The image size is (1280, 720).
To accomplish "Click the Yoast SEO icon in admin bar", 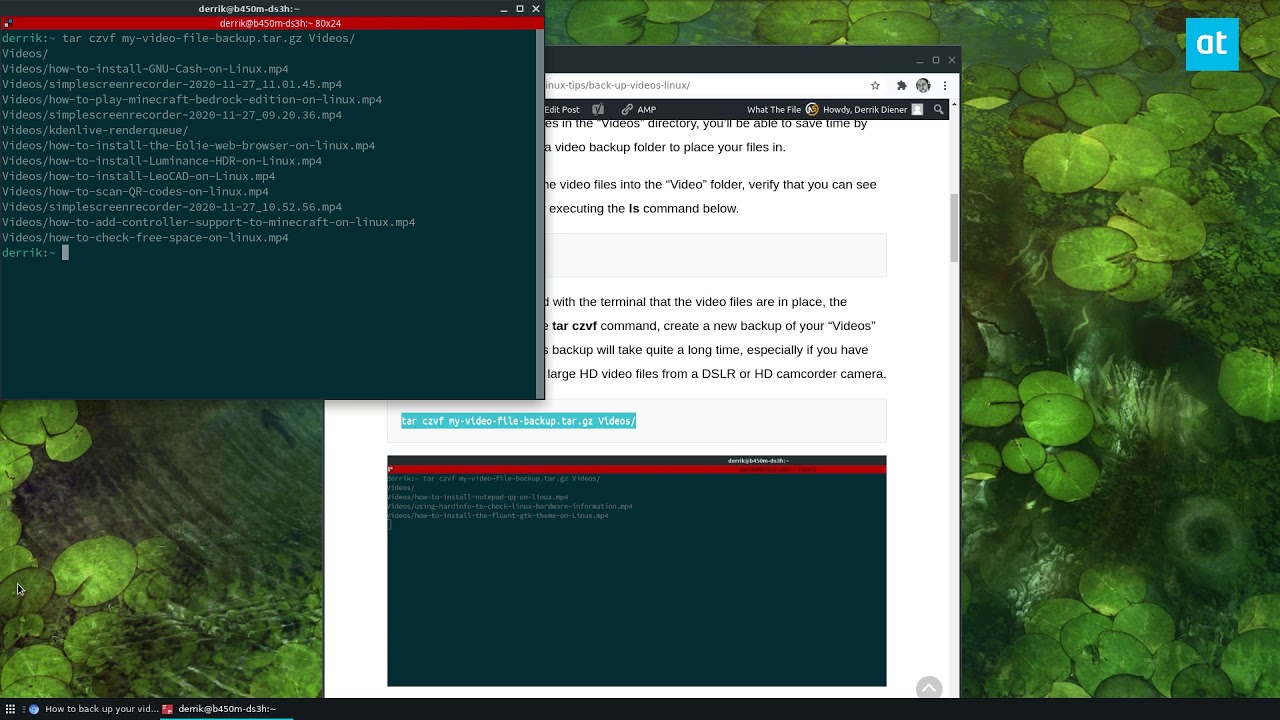I will click(x=598, y=109).
